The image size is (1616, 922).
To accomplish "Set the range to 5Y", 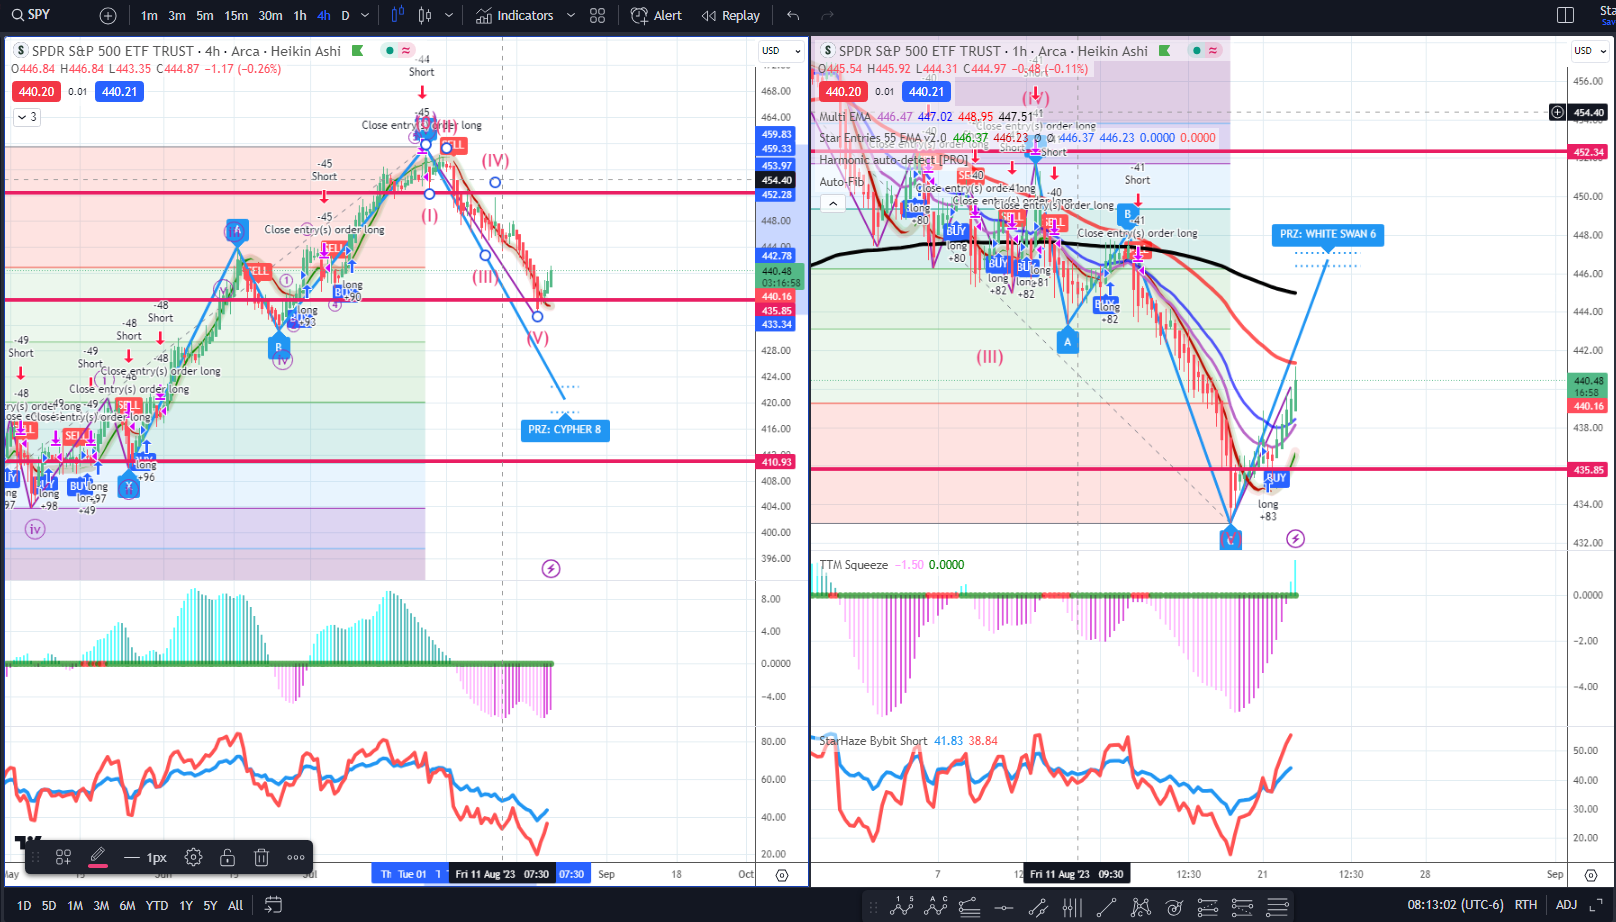I will point(210,906).
